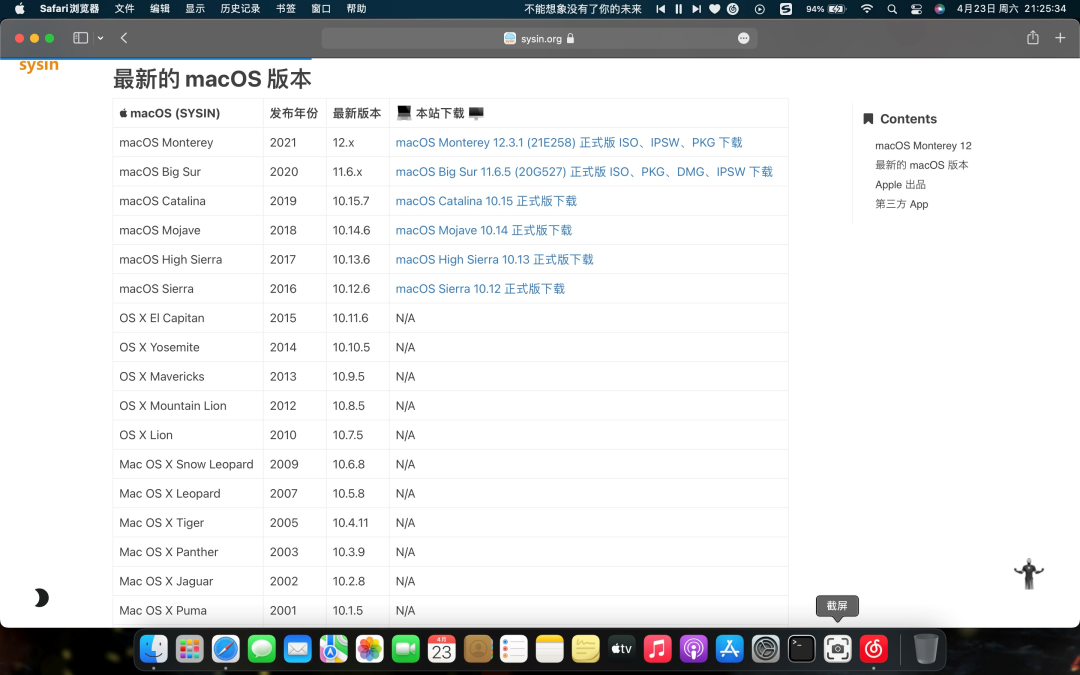The height and width of the screenshot is (675, 1080).
Task: Open the Safari sidebar panel
Action: click(x=80, y=38)
